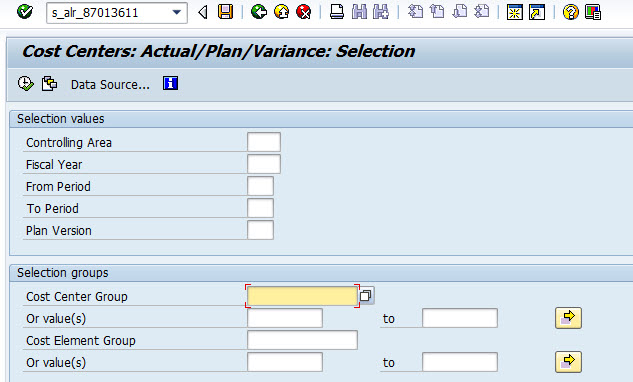Open the Data Source... button
Image resolution: width=633 pixels, height=382 pixels.
110,84
